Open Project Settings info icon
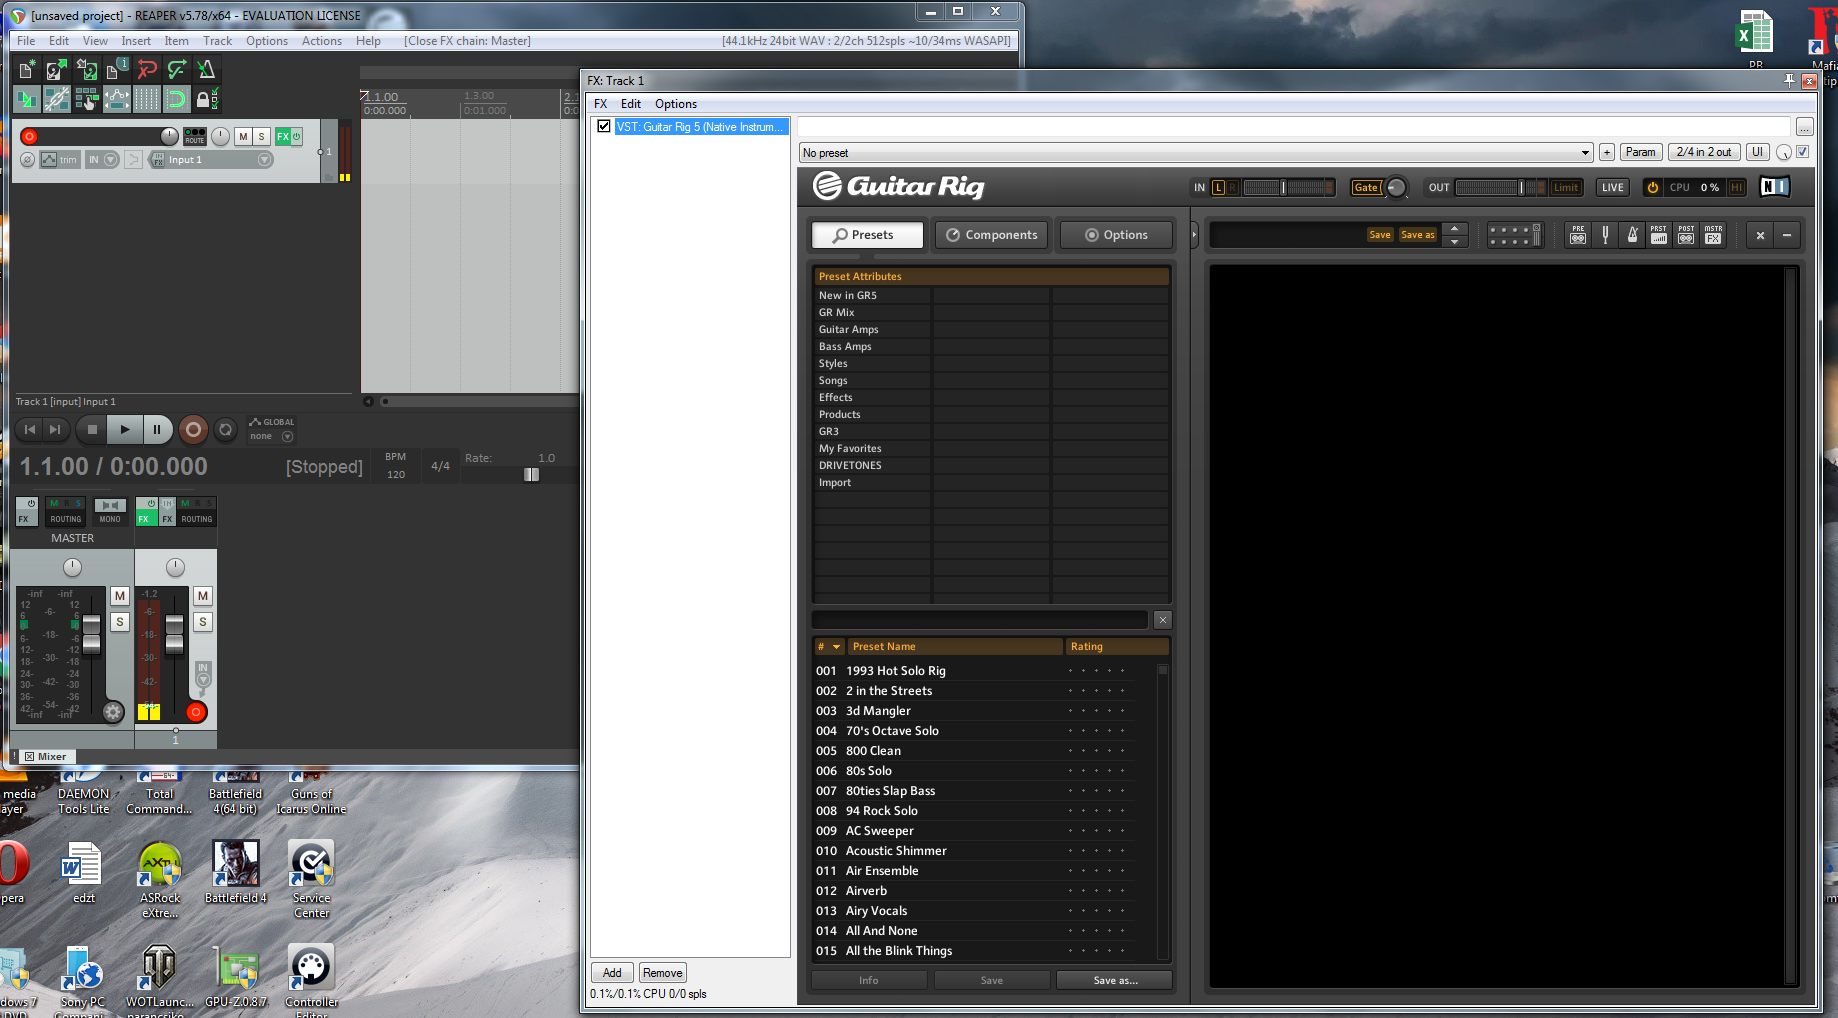The height and width of the screenshot is (1018, 1838). 117,69
